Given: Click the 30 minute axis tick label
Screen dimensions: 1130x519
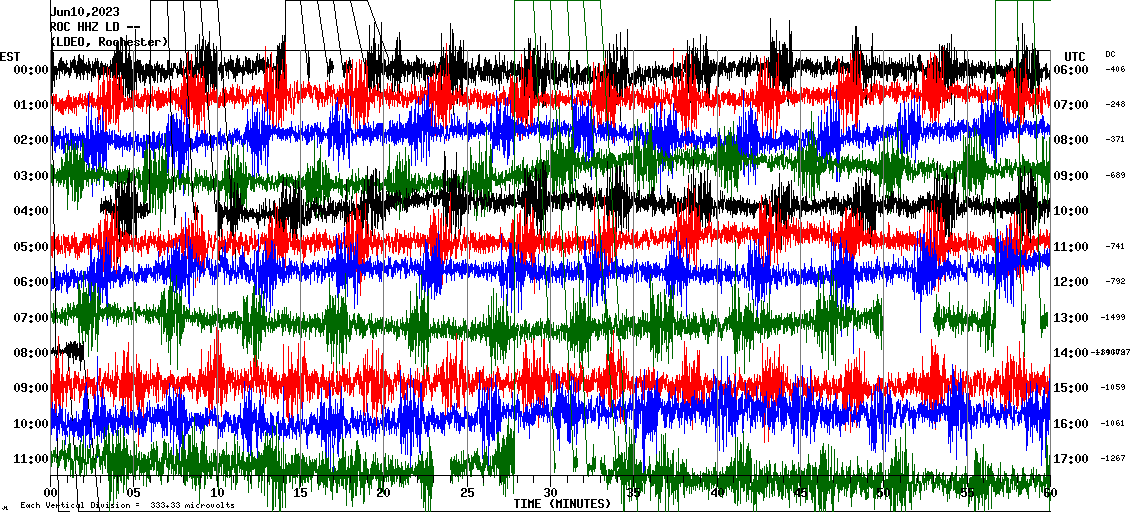Looking at the screenshot, I should [x=551, y=493].
